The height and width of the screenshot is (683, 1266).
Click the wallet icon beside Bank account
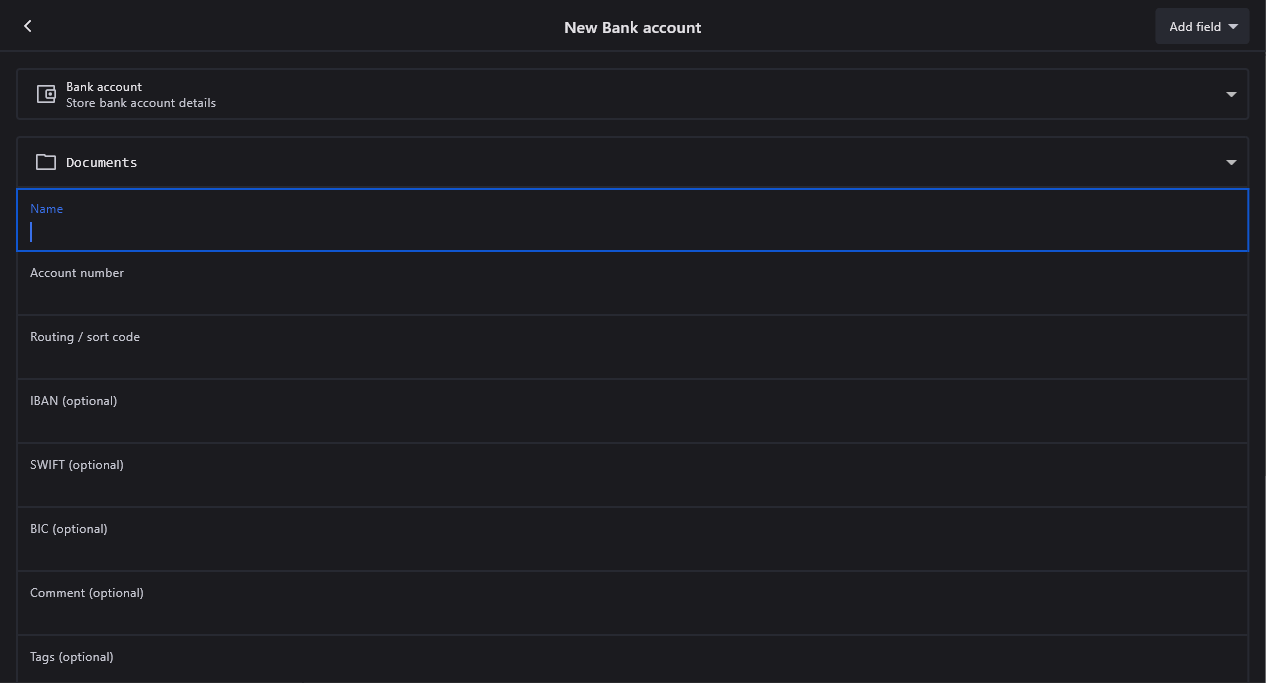pyautogui.click(x=46, y=94)
